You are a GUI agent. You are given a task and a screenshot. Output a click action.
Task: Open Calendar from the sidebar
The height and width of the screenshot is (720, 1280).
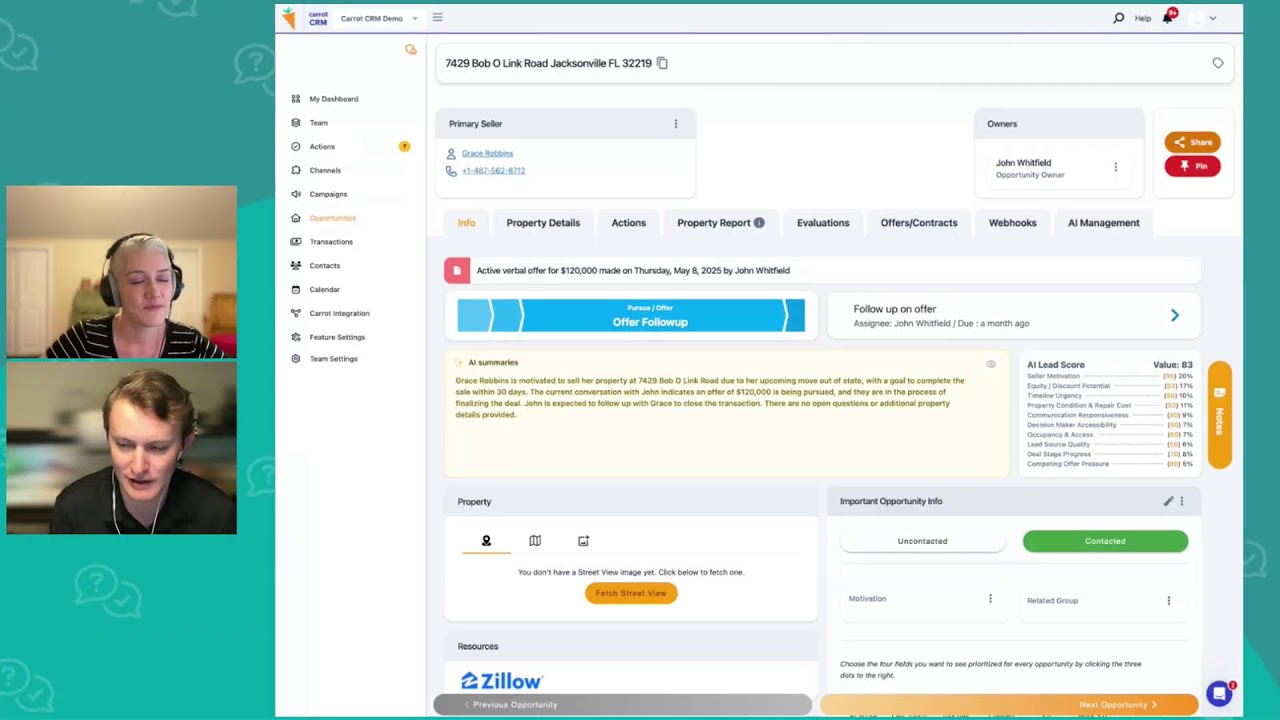pyautogui.click(x=324, y=290)
